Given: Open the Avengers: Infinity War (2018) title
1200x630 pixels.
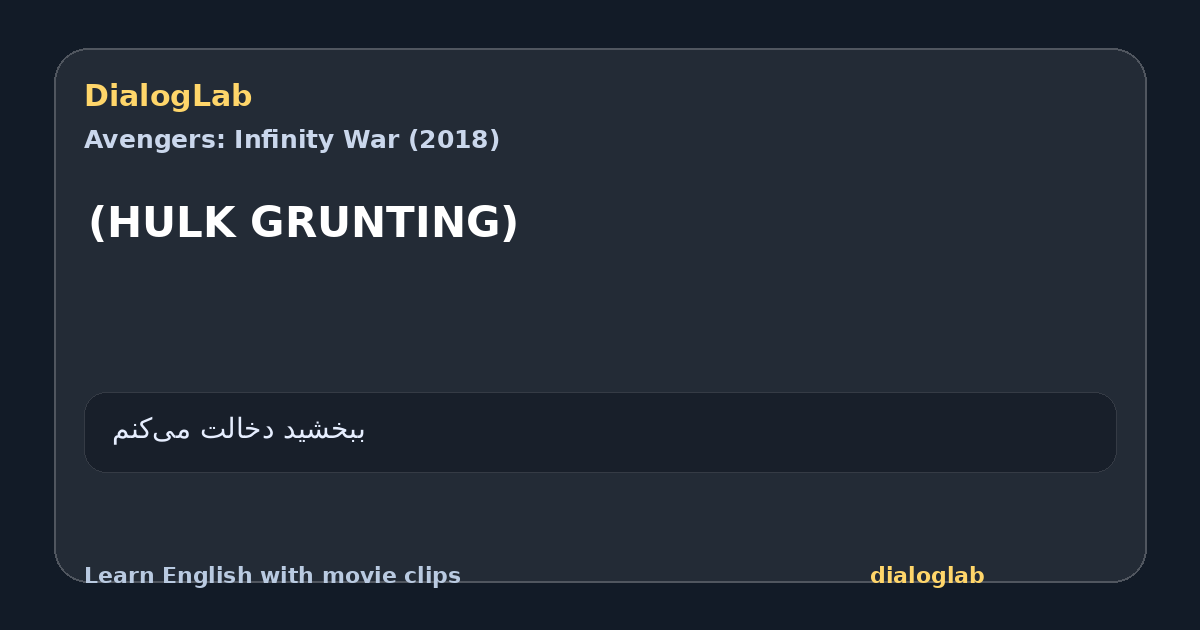Looking at the screenshot, I should pos(292,140).
